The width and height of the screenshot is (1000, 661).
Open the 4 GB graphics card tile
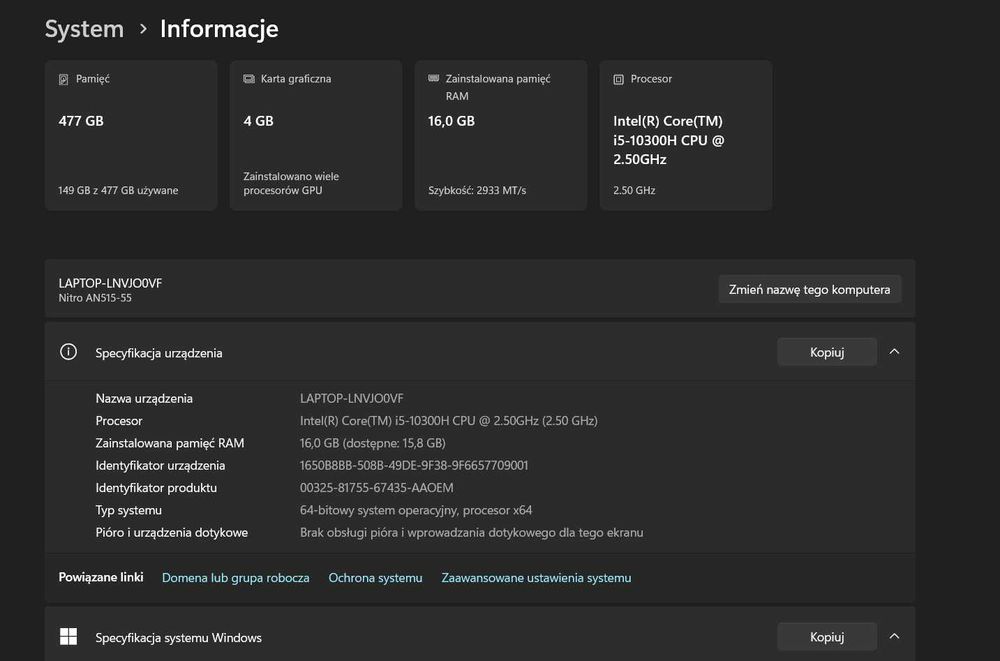316,135
